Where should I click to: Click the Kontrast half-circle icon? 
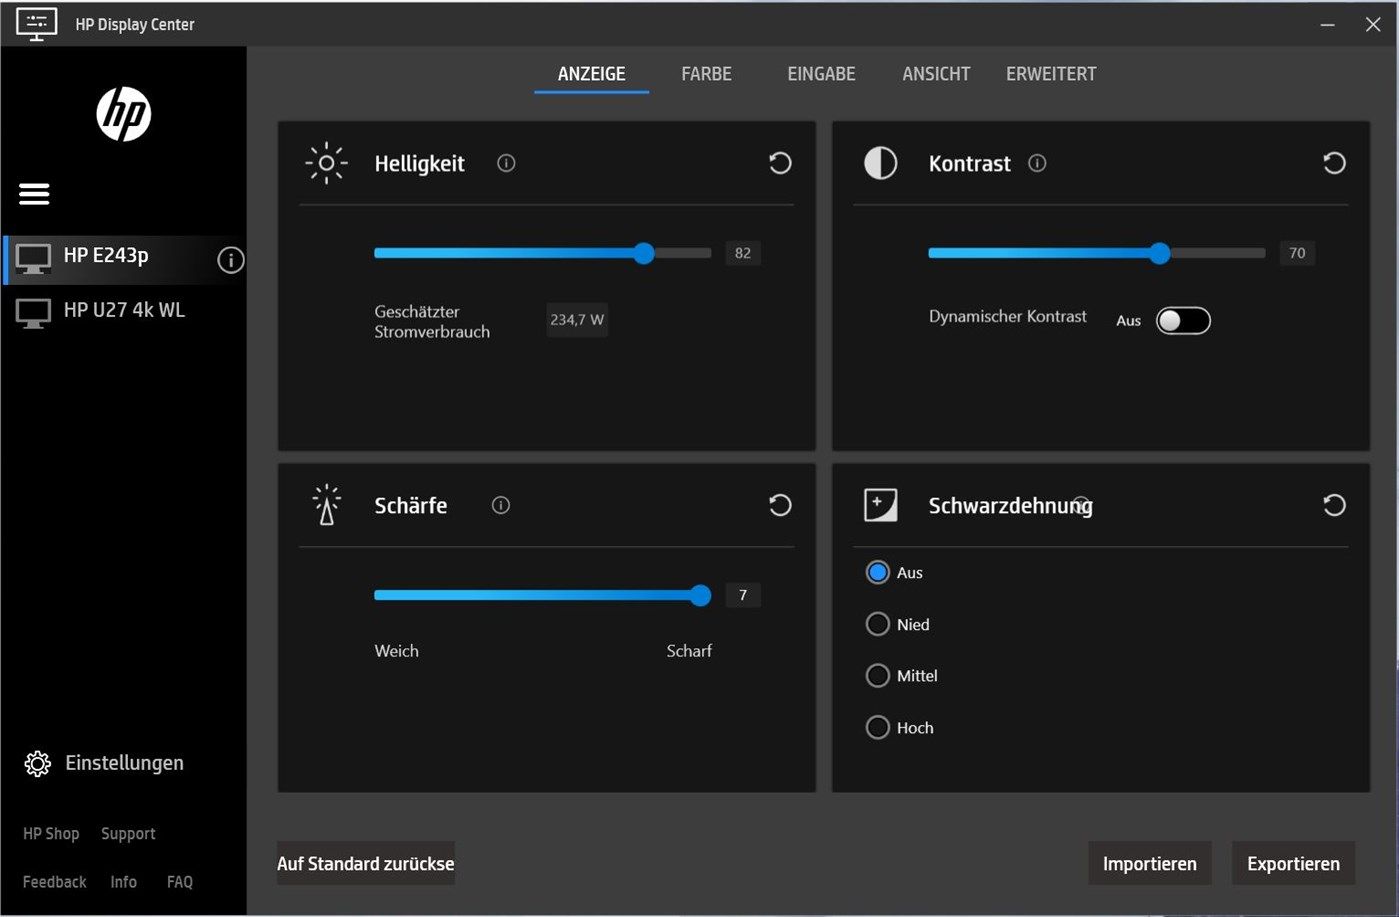tap(880, 163)
